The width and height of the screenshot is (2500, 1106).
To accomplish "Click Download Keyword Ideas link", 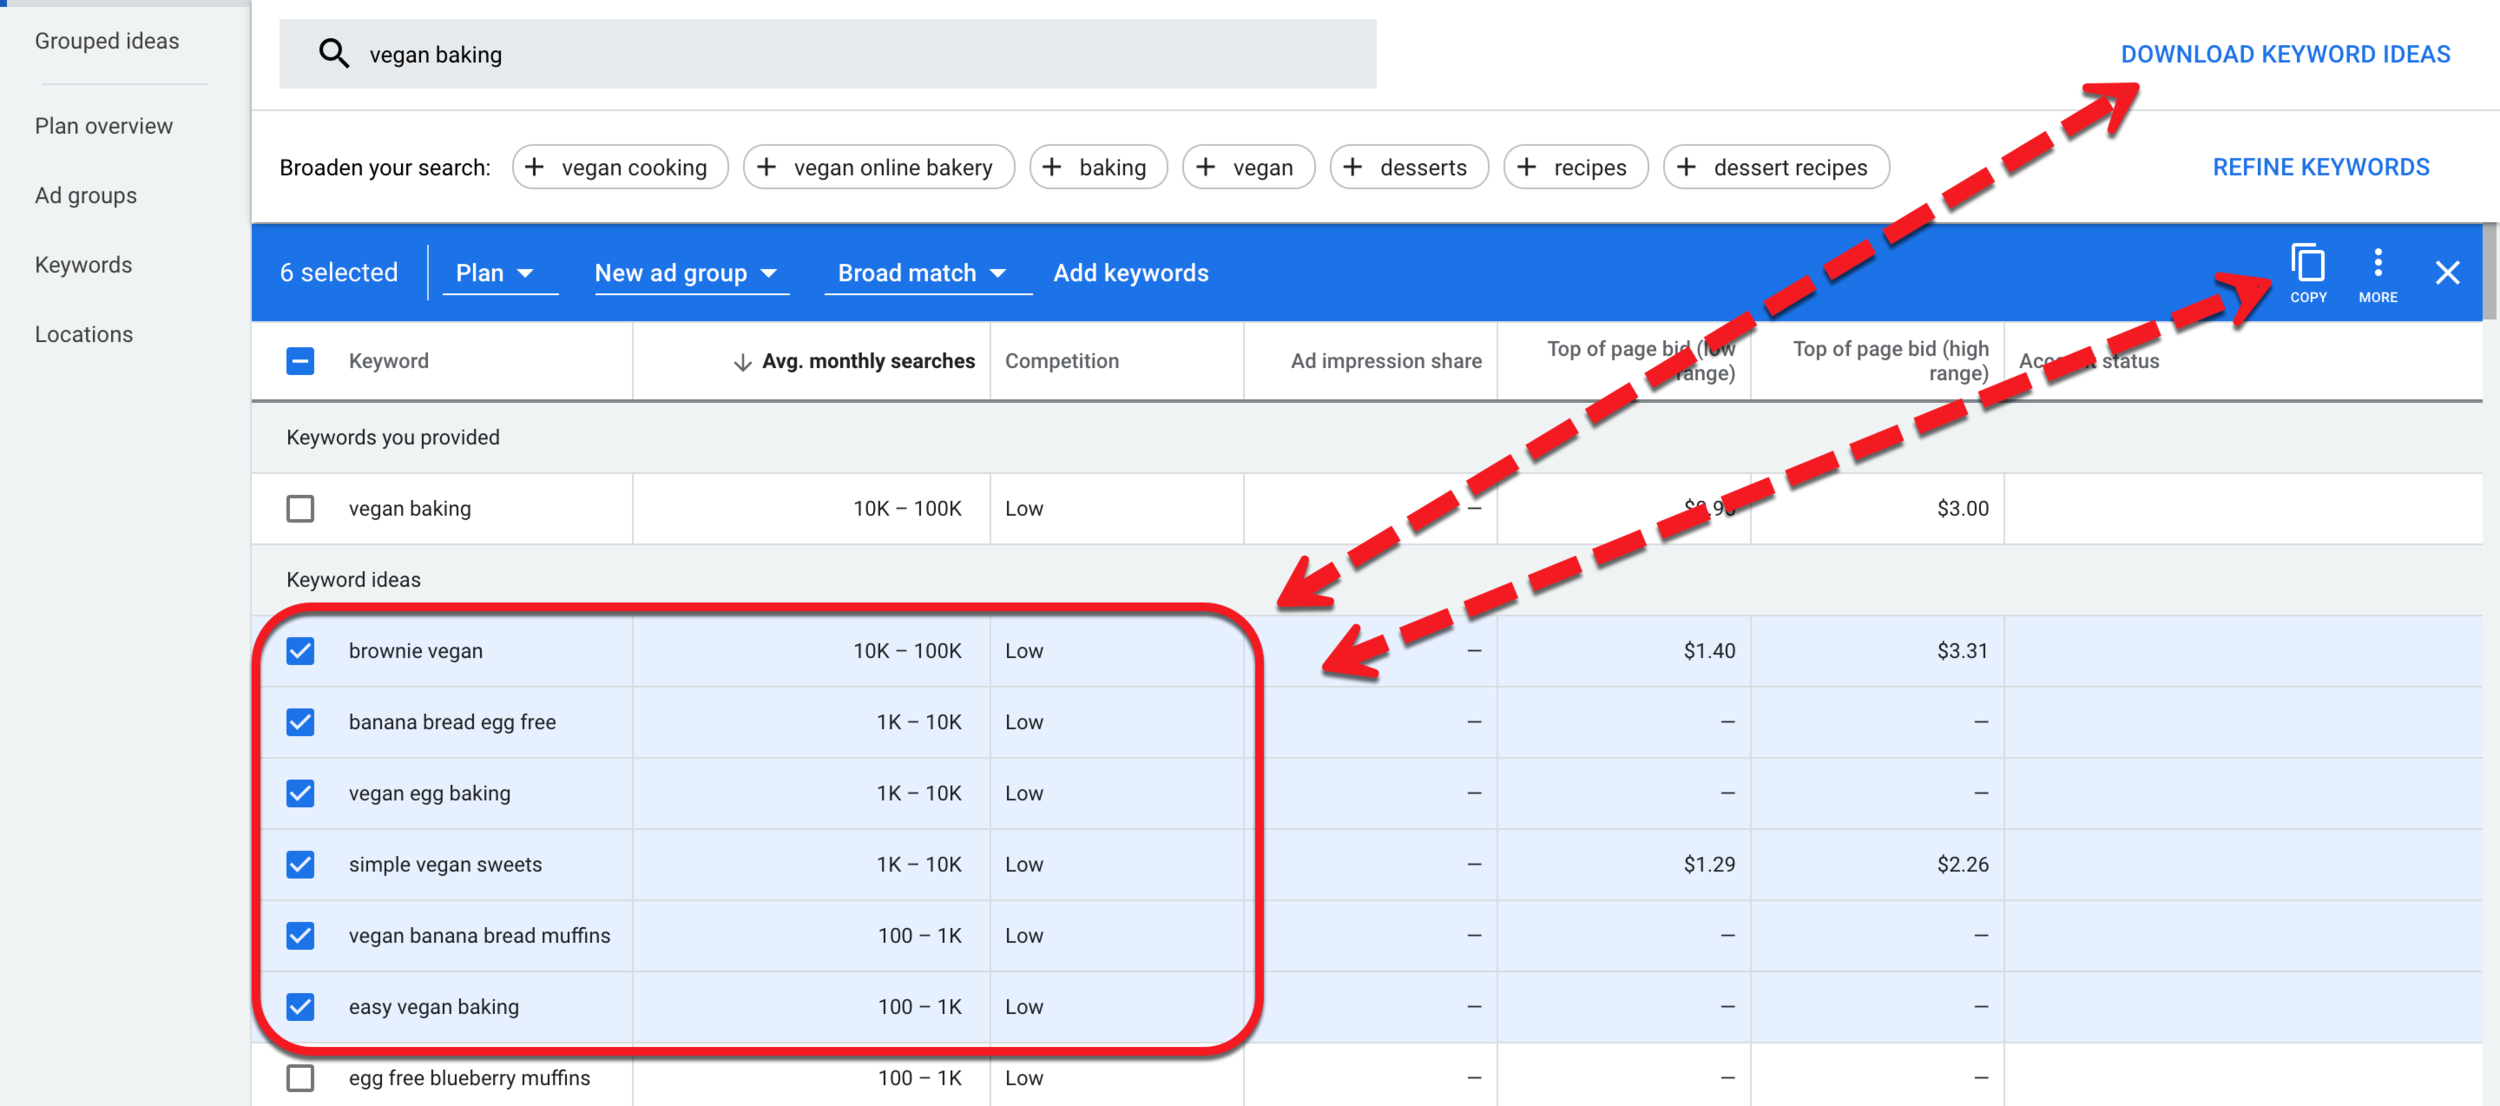I will coord(2285,54).
